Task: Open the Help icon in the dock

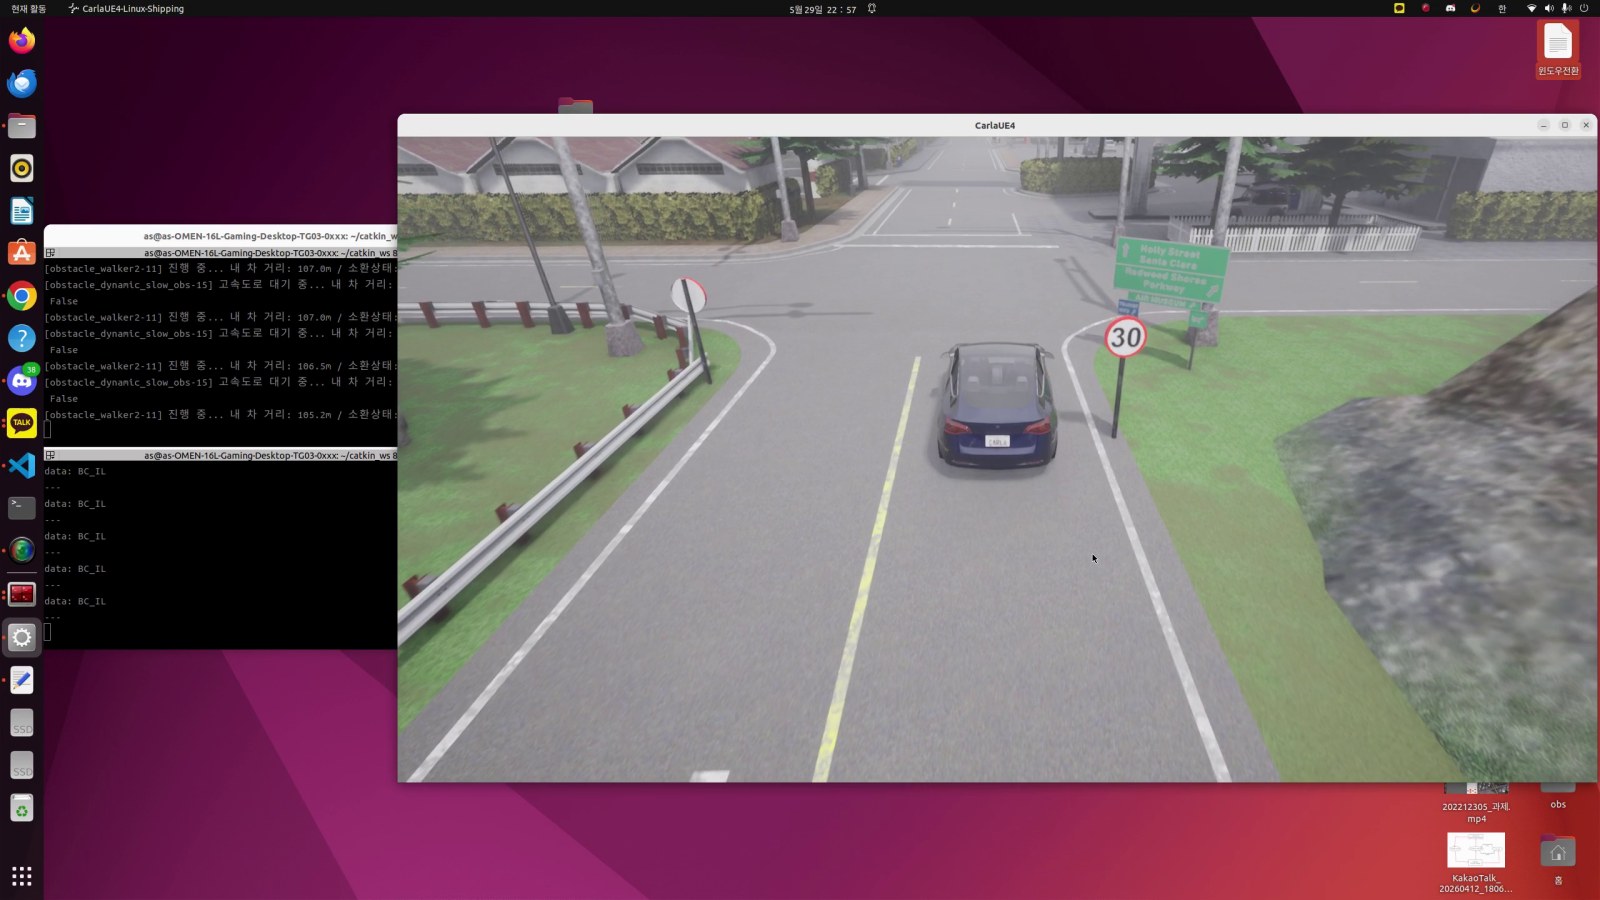Action: coord(22,338)
